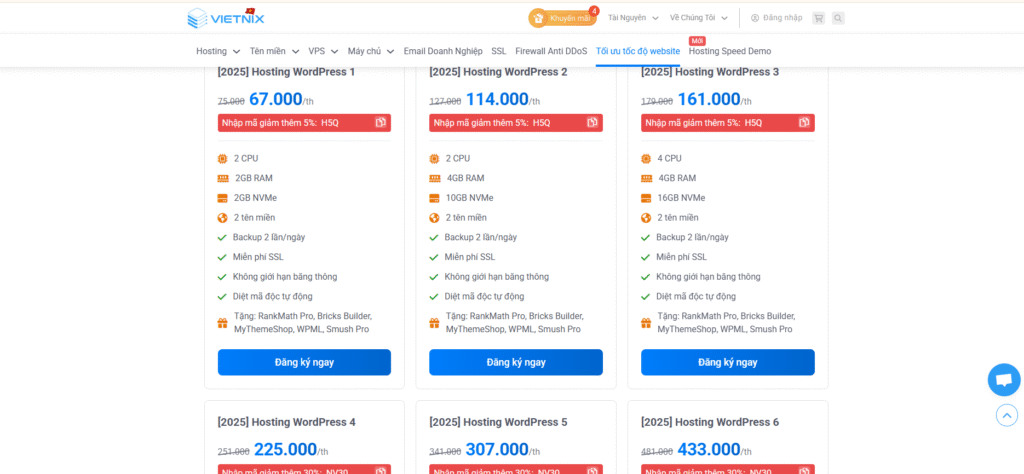This screenshot has height=474, width=1024.
Task: Open Hosting Speed Demo page
Action: [x=730, y=51]
